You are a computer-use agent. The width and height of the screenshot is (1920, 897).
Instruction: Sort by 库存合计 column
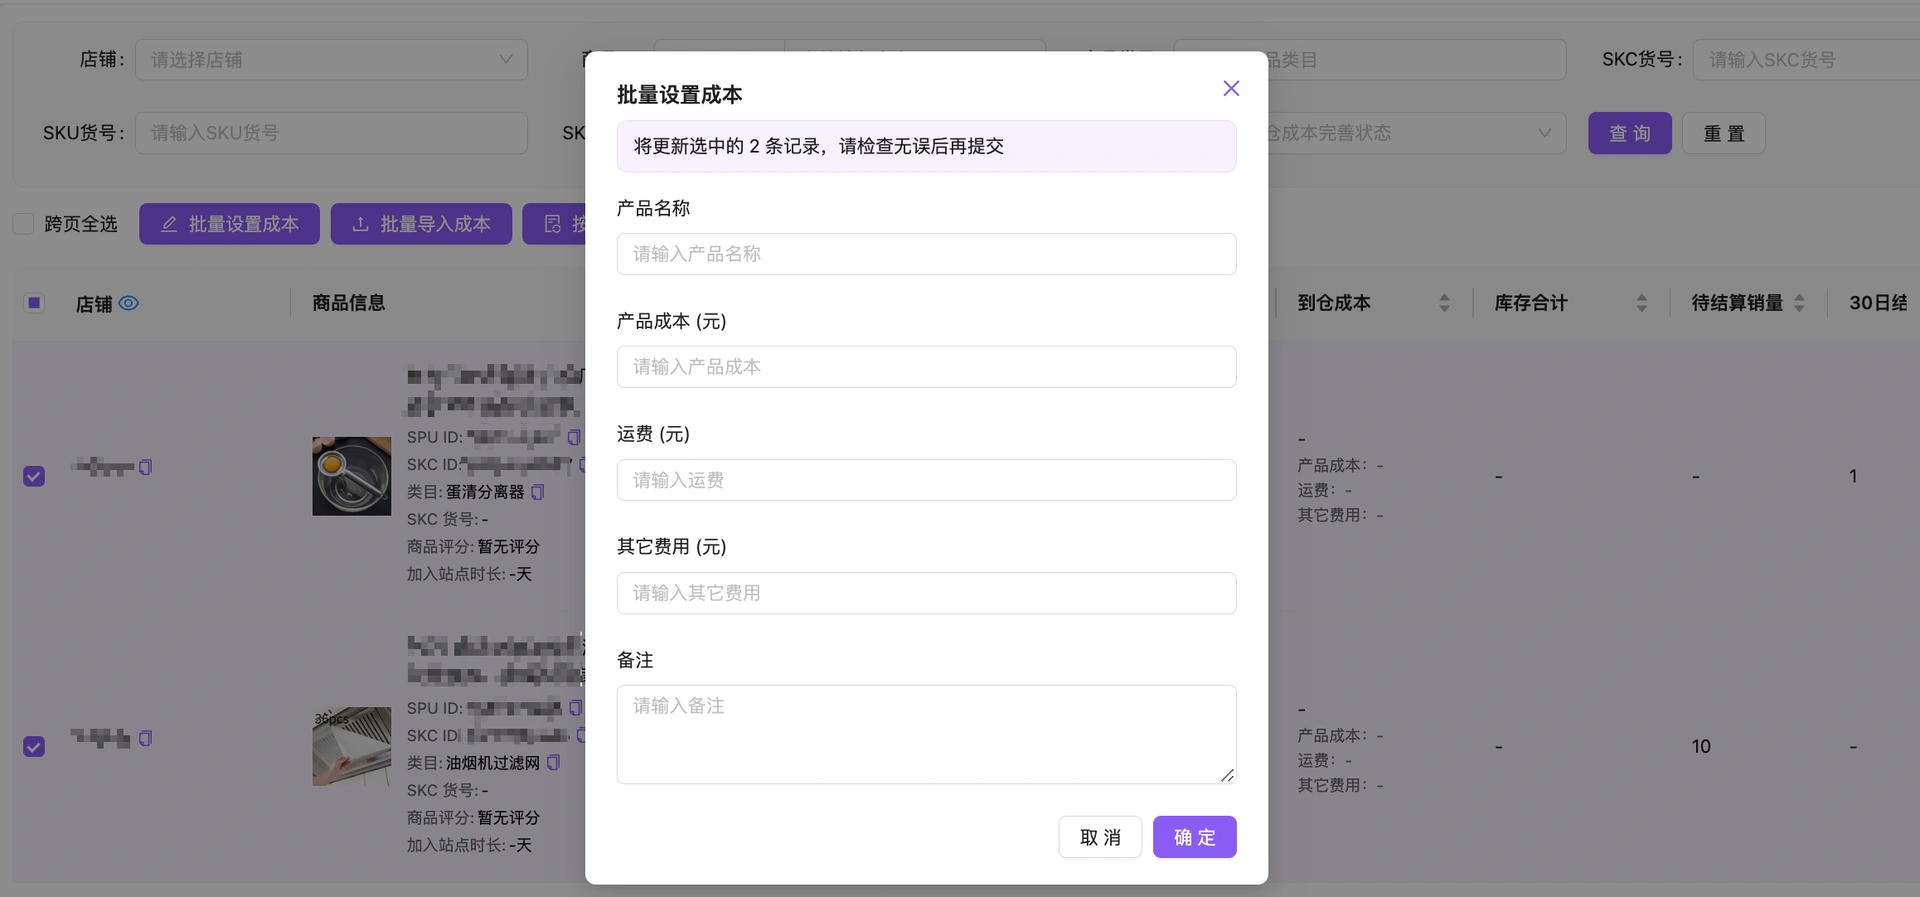click(1641, 303)
